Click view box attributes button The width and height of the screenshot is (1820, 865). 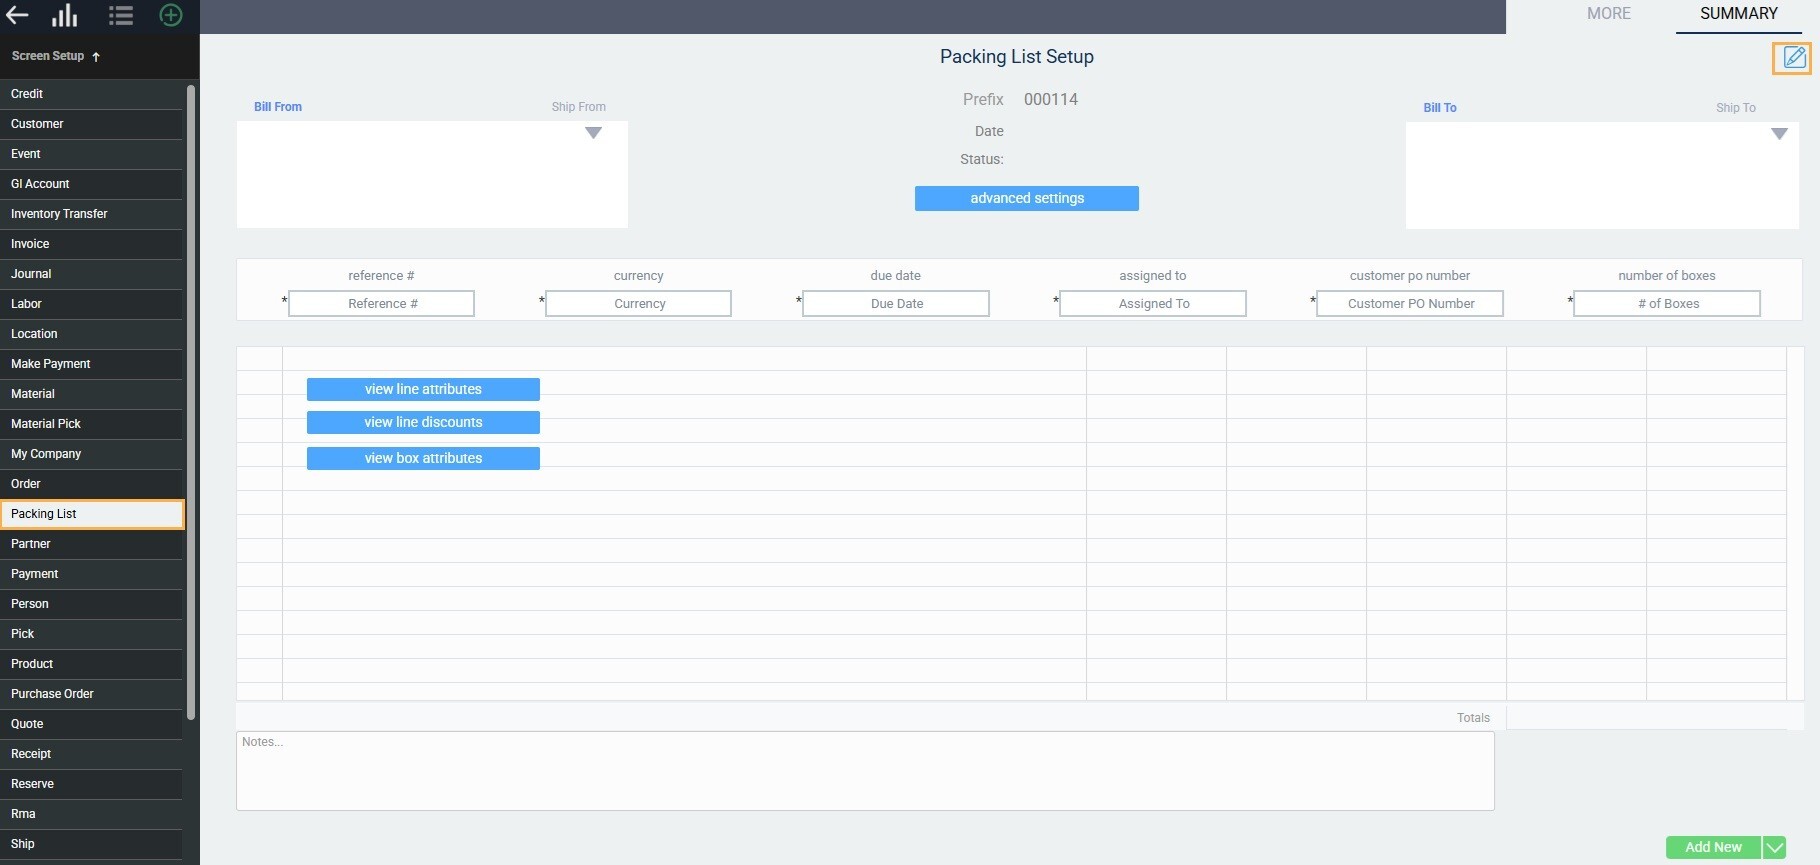(423, 458)
